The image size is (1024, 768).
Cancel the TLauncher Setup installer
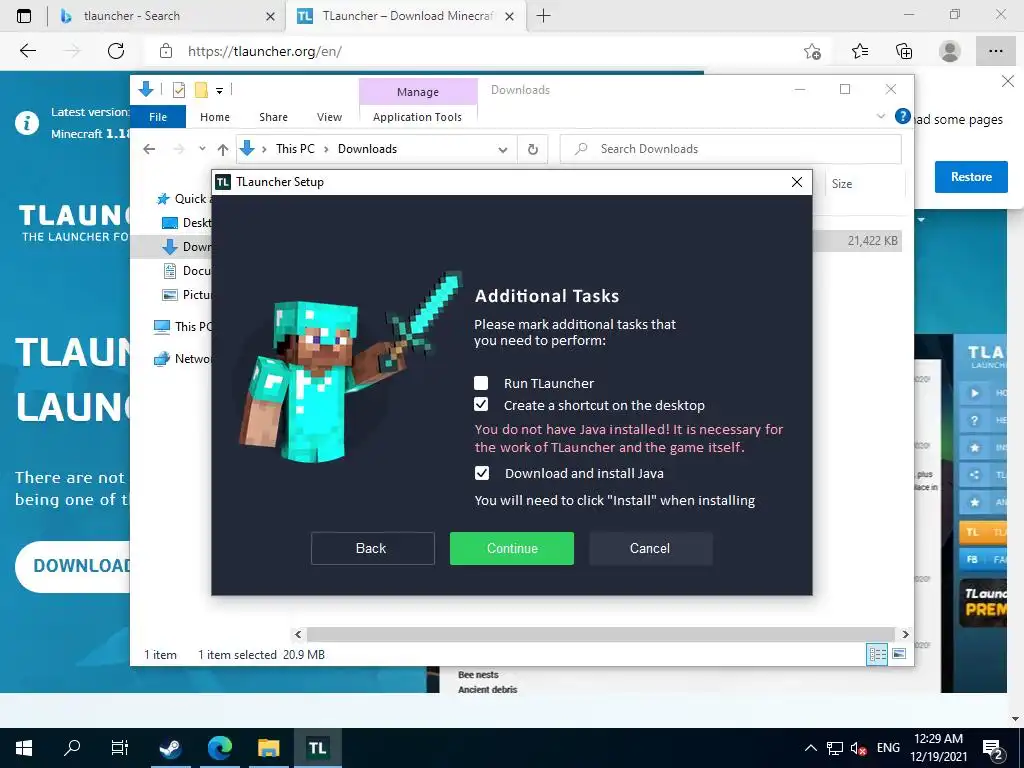click(x=650, y=548)
